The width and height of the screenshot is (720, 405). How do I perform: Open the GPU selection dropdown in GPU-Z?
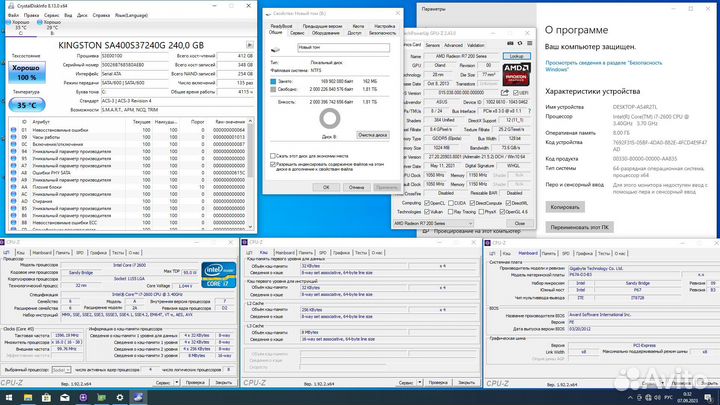(433, 223)
